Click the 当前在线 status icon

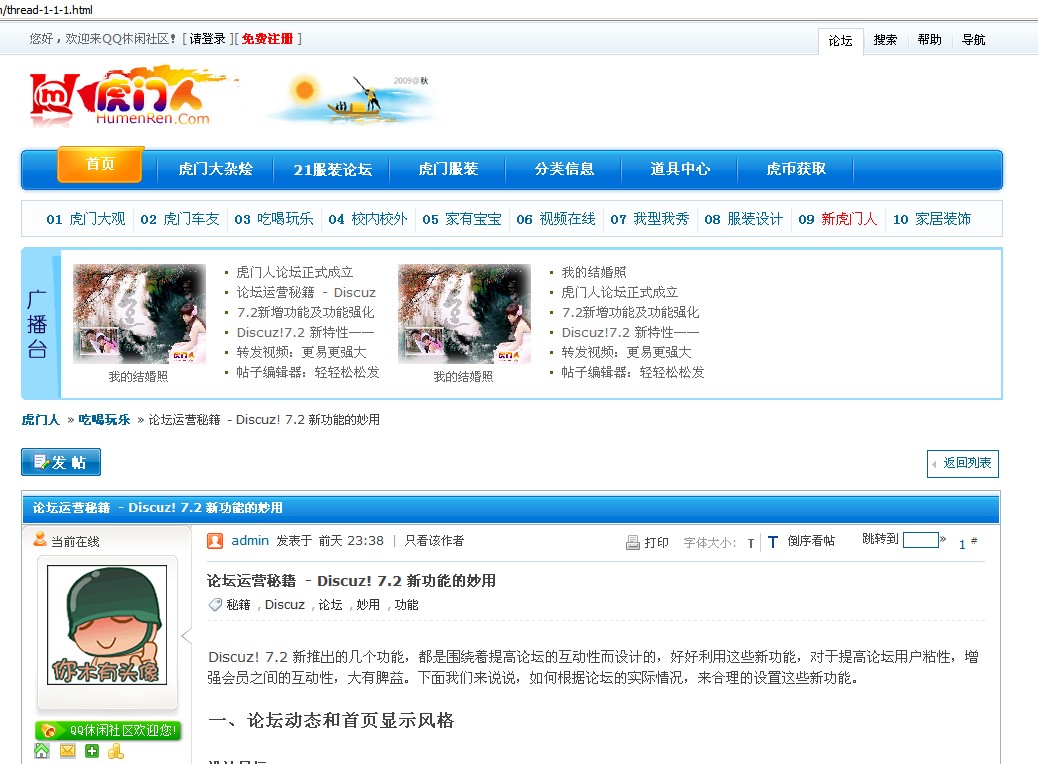click(40, 539)
